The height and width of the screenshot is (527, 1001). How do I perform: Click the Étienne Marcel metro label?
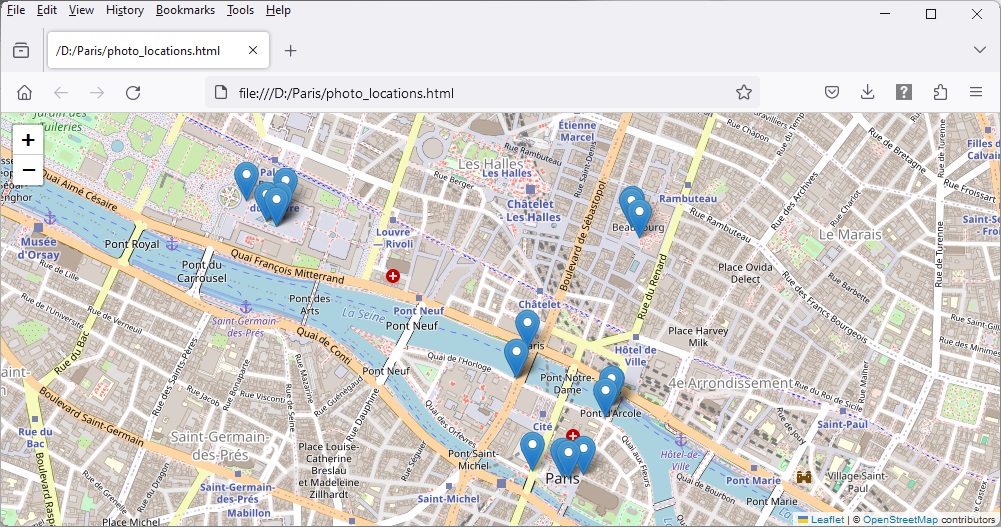click(x=577, y=131)
